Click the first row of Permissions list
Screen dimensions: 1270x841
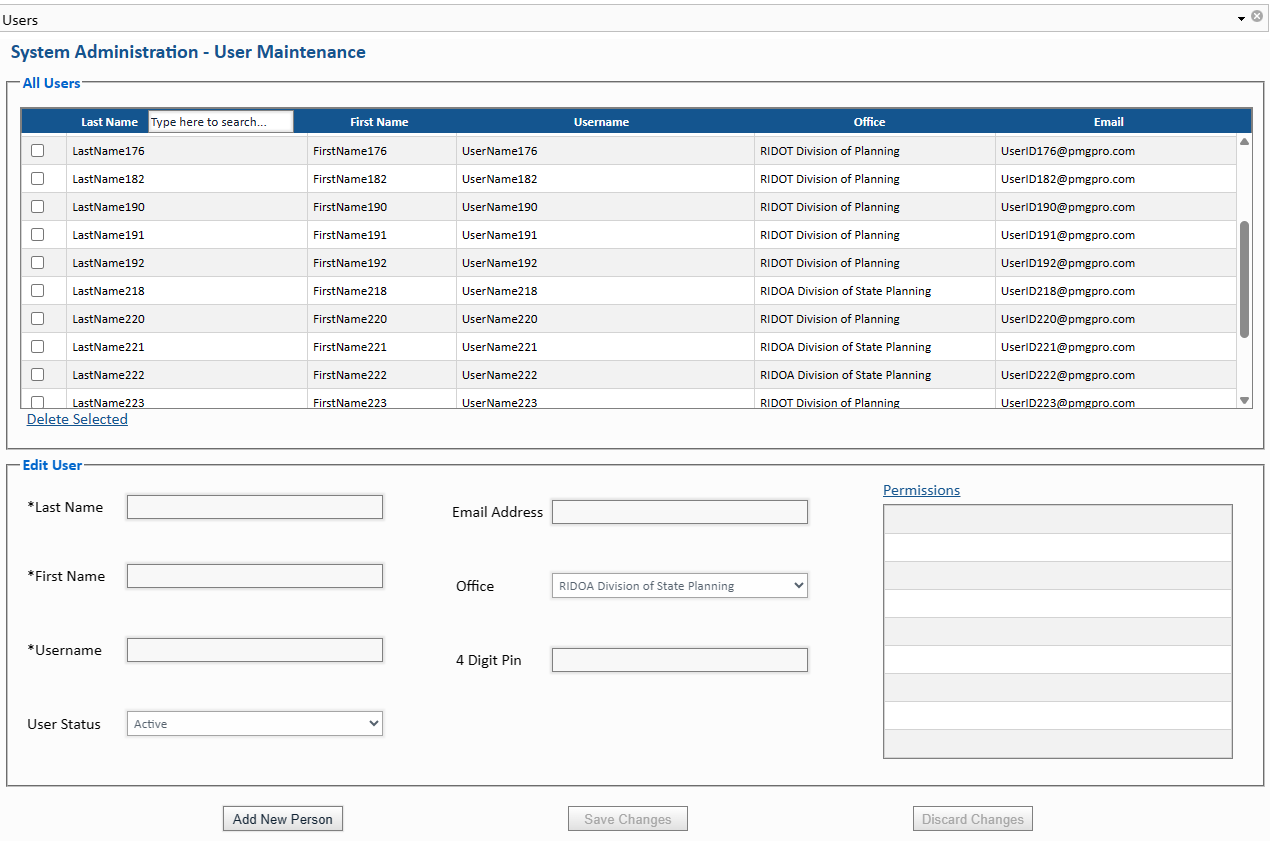click(1058, 519)
